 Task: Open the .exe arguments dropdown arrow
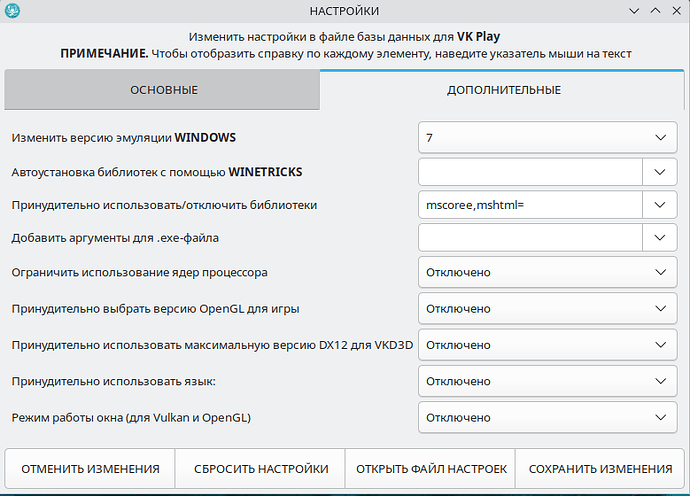658,237
